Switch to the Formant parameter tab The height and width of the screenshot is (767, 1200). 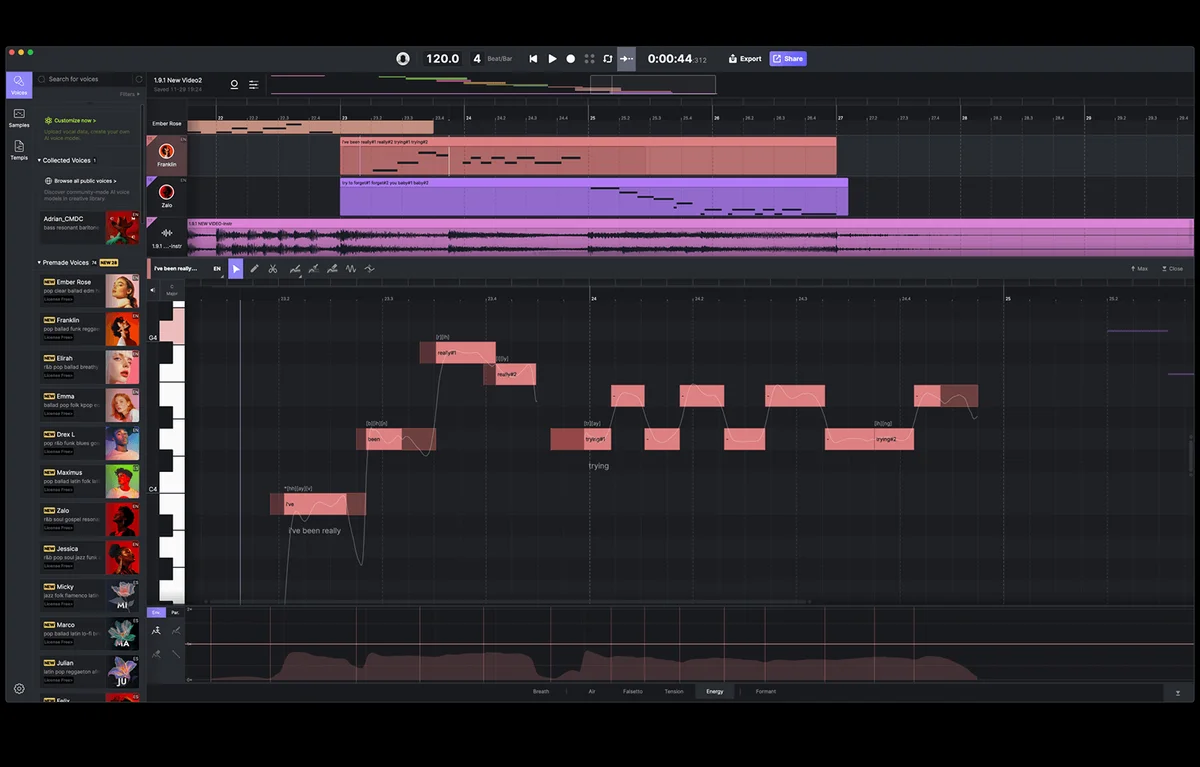(766, 691)
